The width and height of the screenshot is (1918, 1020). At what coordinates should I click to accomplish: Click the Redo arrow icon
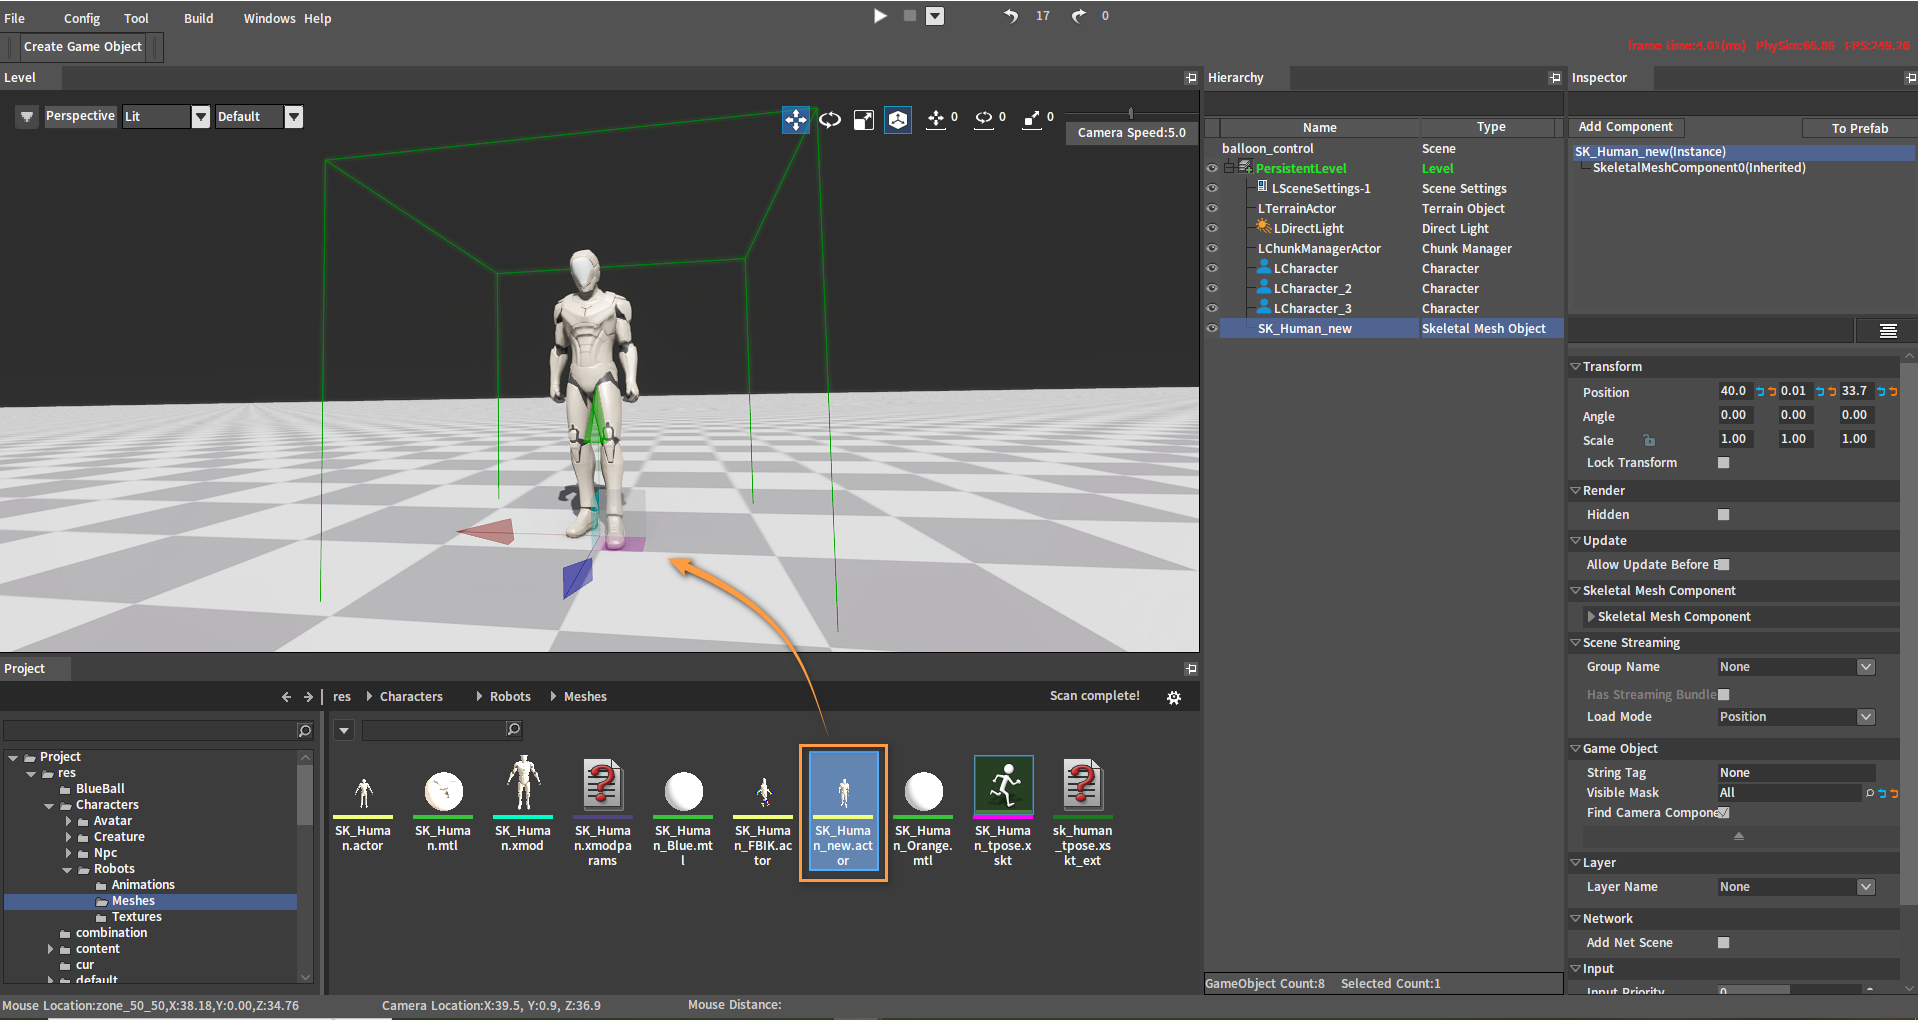1078,16
